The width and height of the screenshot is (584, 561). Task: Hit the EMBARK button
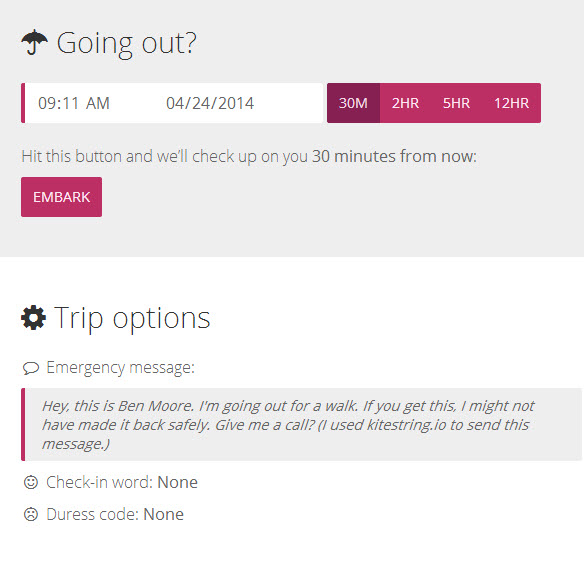tap(61, 197)
